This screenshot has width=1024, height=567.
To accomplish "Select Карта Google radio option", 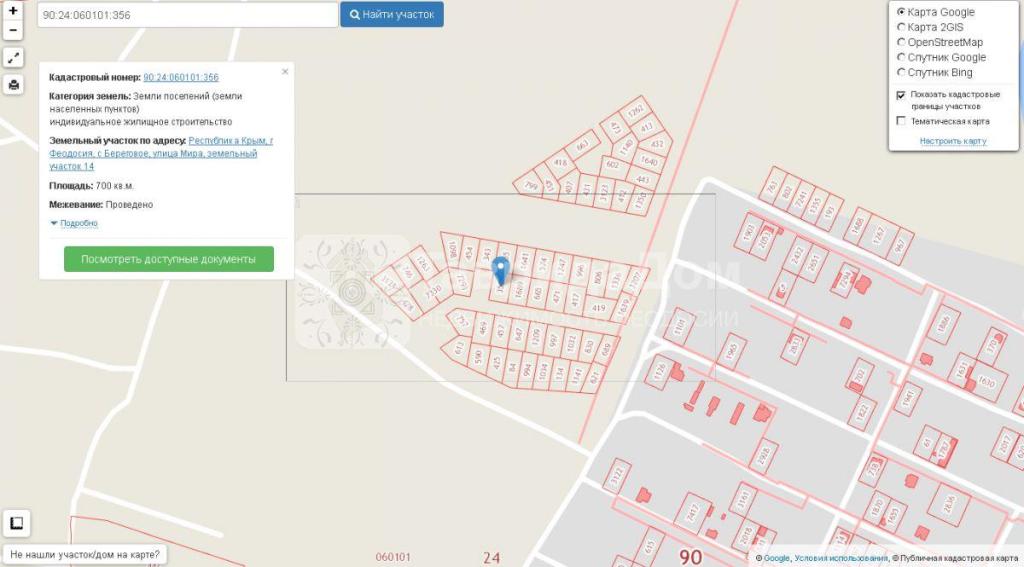I will (x=901, y=12).
